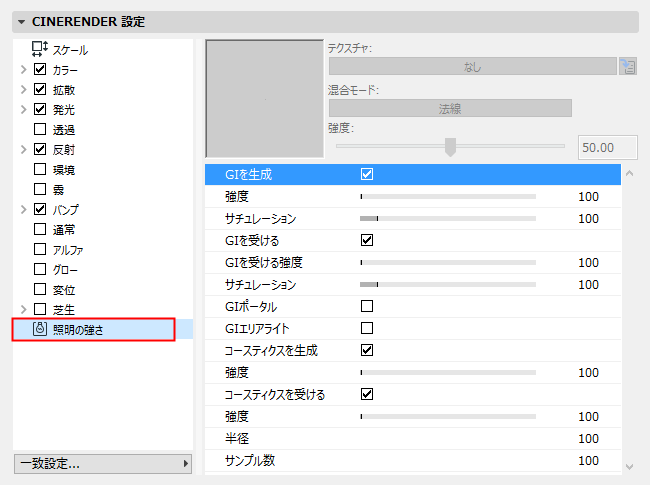Select the アルファ label in the tree
The height and width of the screenshot is (485, 650).
click(68, 250)
